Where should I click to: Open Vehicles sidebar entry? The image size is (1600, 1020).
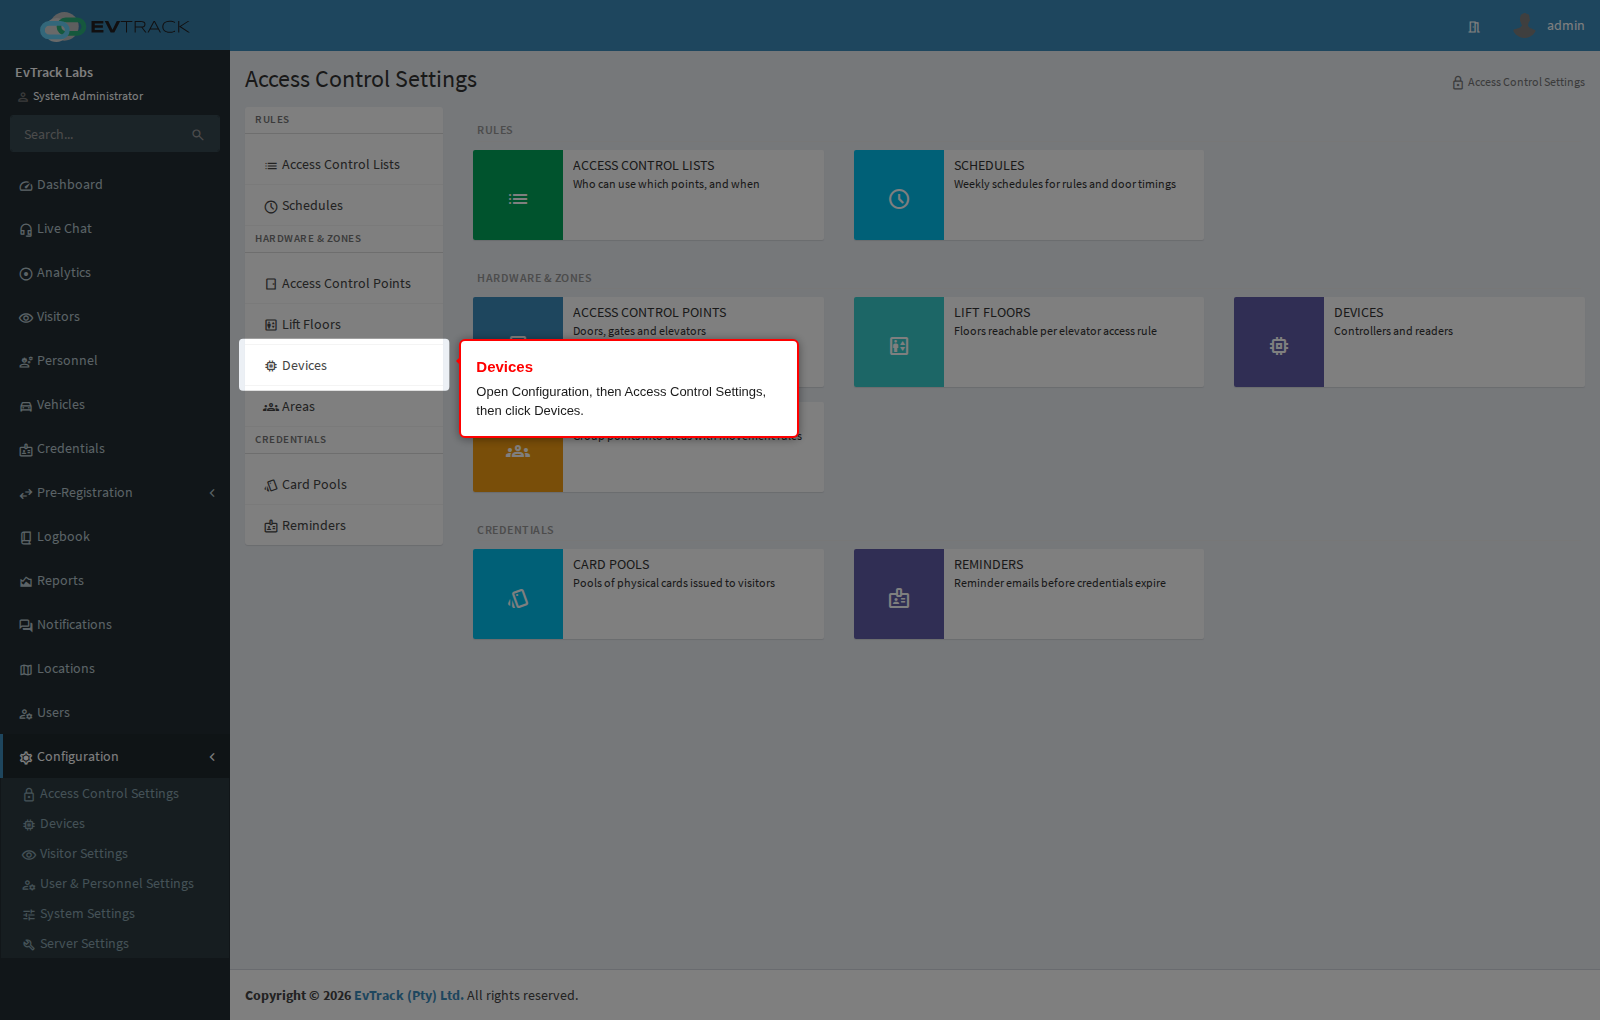tap(115, 405)
